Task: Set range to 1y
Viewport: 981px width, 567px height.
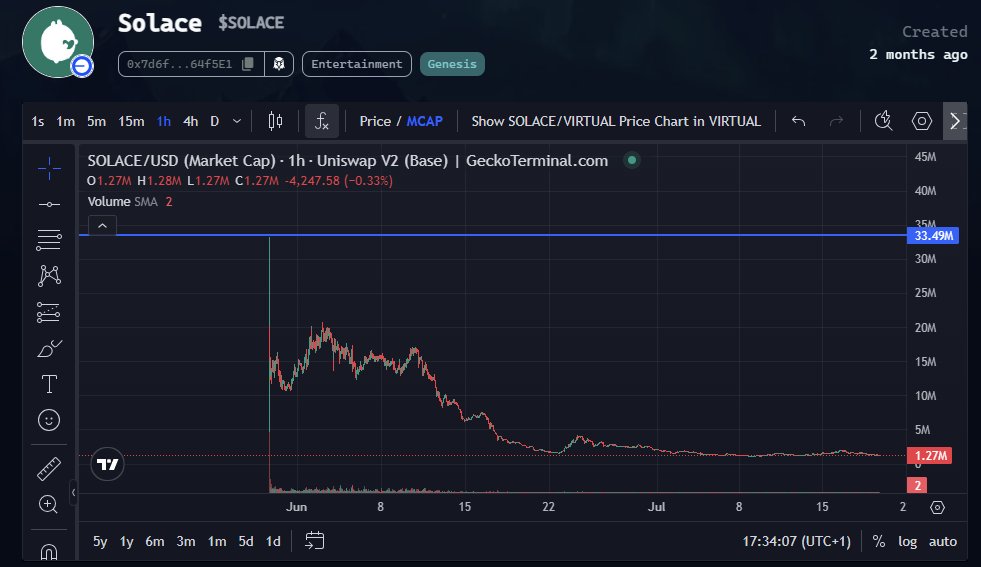Action: tap(126, 541)
